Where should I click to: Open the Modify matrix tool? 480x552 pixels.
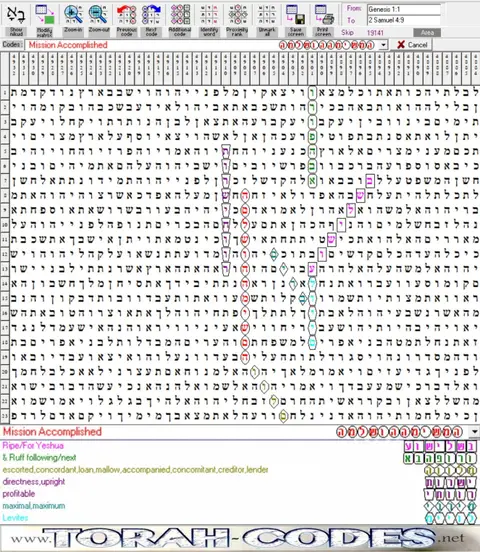[x=44, y=14]
